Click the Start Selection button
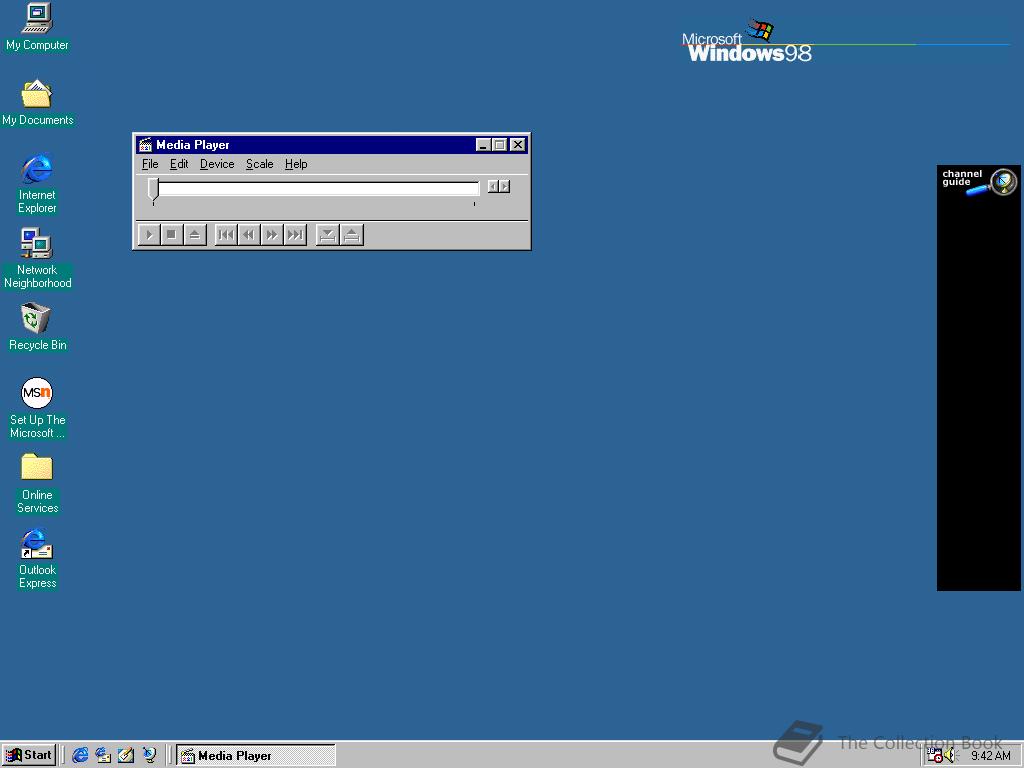The height and width of the screenshot is (768, 1024). (x=328, y=234)
